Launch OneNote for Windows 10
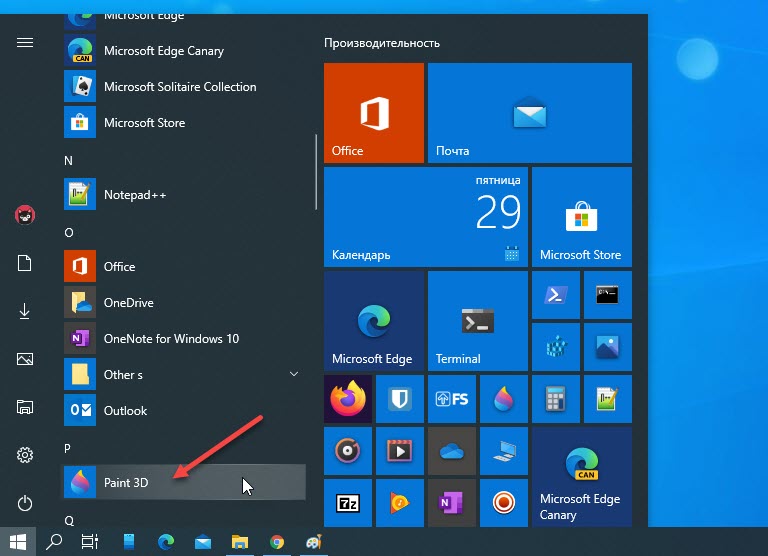Image resolution: width=768 pixels, height=556 pixels. (184, 338)
